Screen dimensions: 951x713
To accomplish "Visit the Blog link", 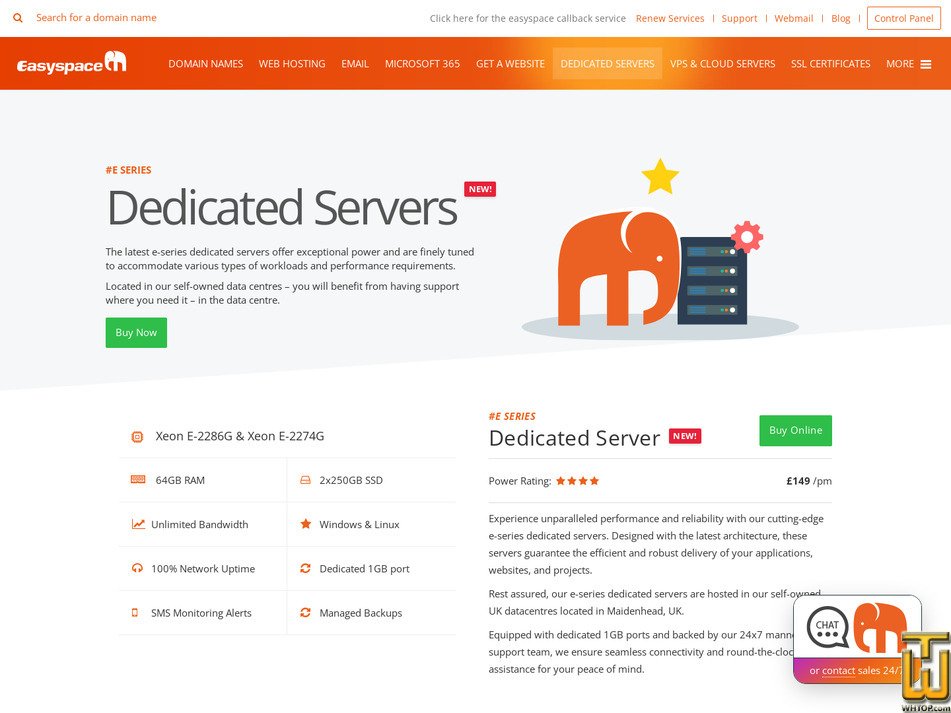I will (x=841, y=19).
